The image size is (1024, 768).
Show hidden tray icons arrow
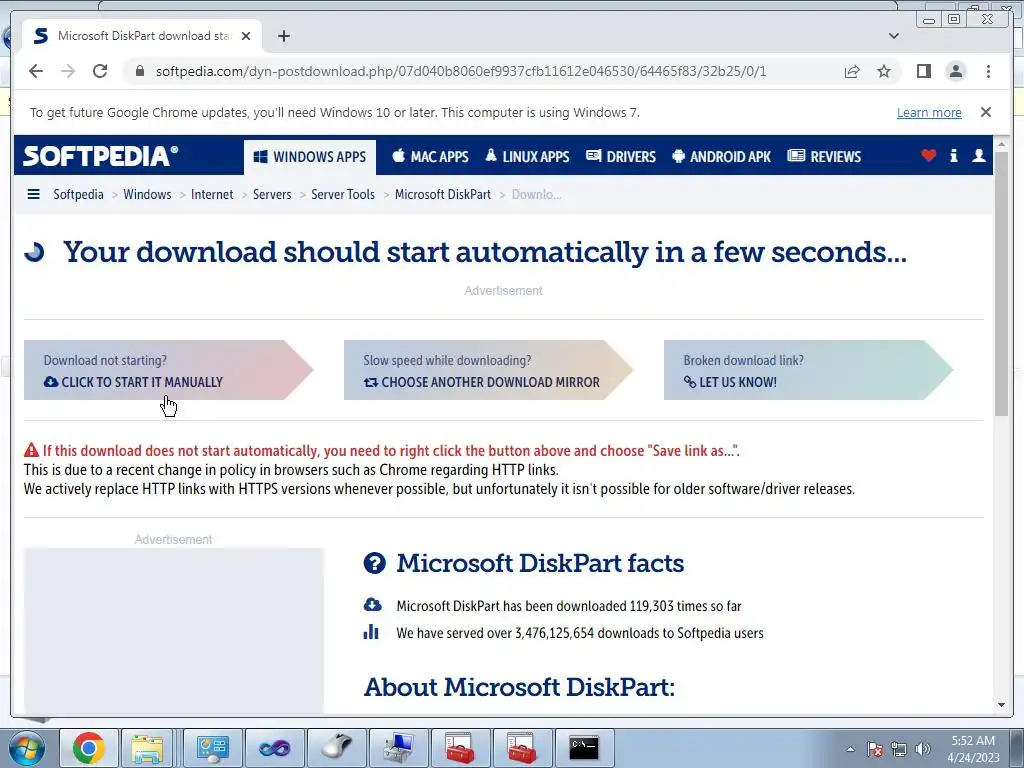[850, 749]
